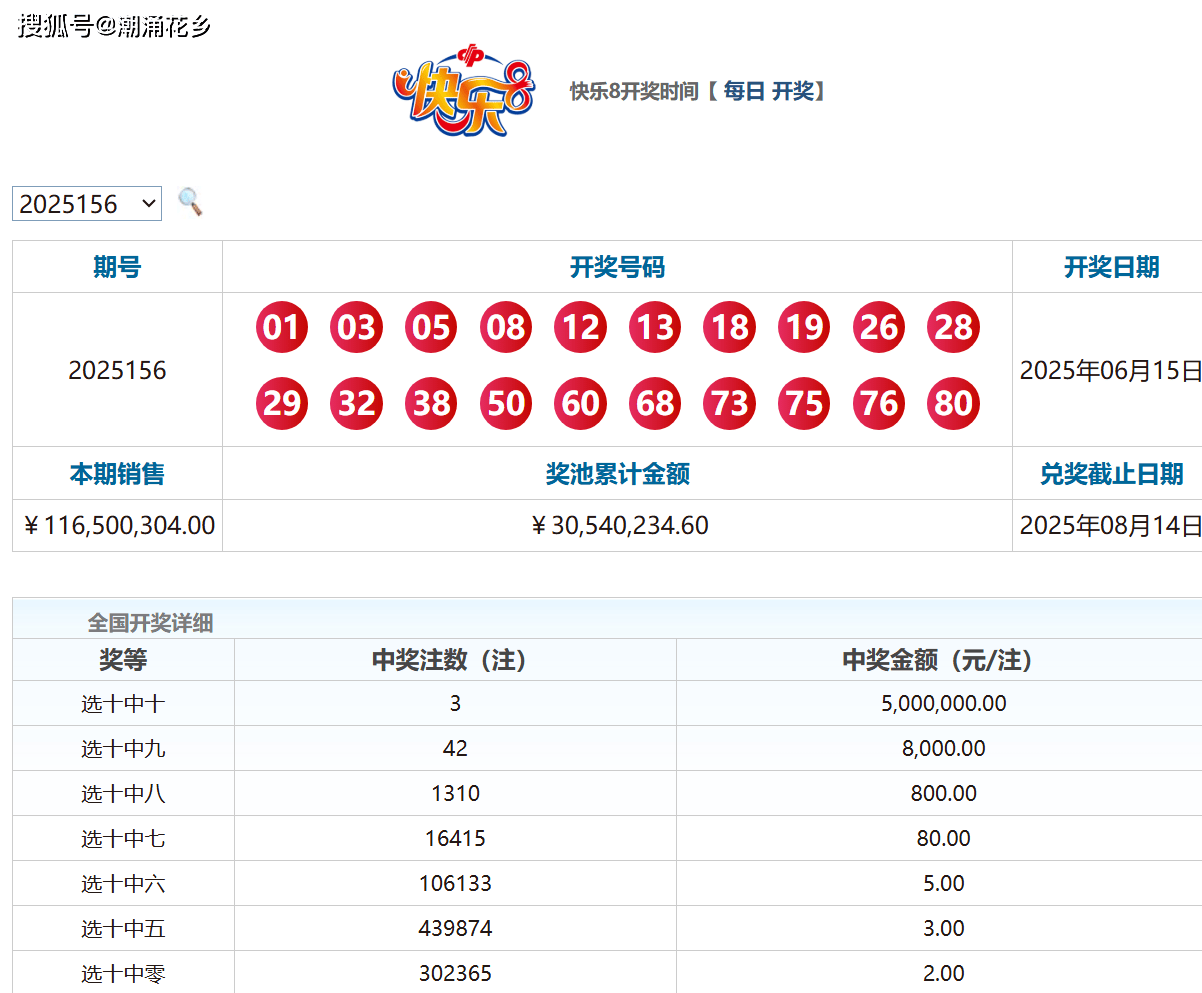This screenshot has height=993, width=1202.
Task: Click red ball number 01
Action: tap(282, 327)
